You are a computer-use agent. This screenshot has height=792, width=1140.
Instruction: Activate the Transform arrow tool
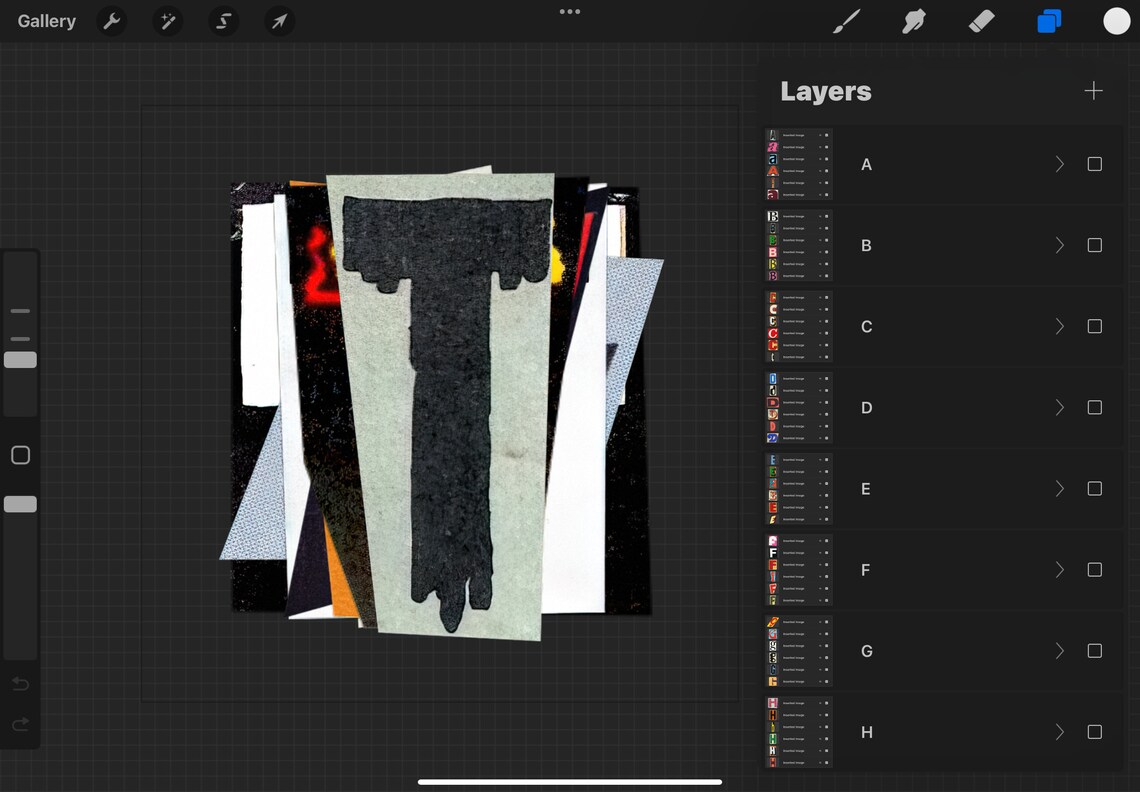tap(279, 21)
